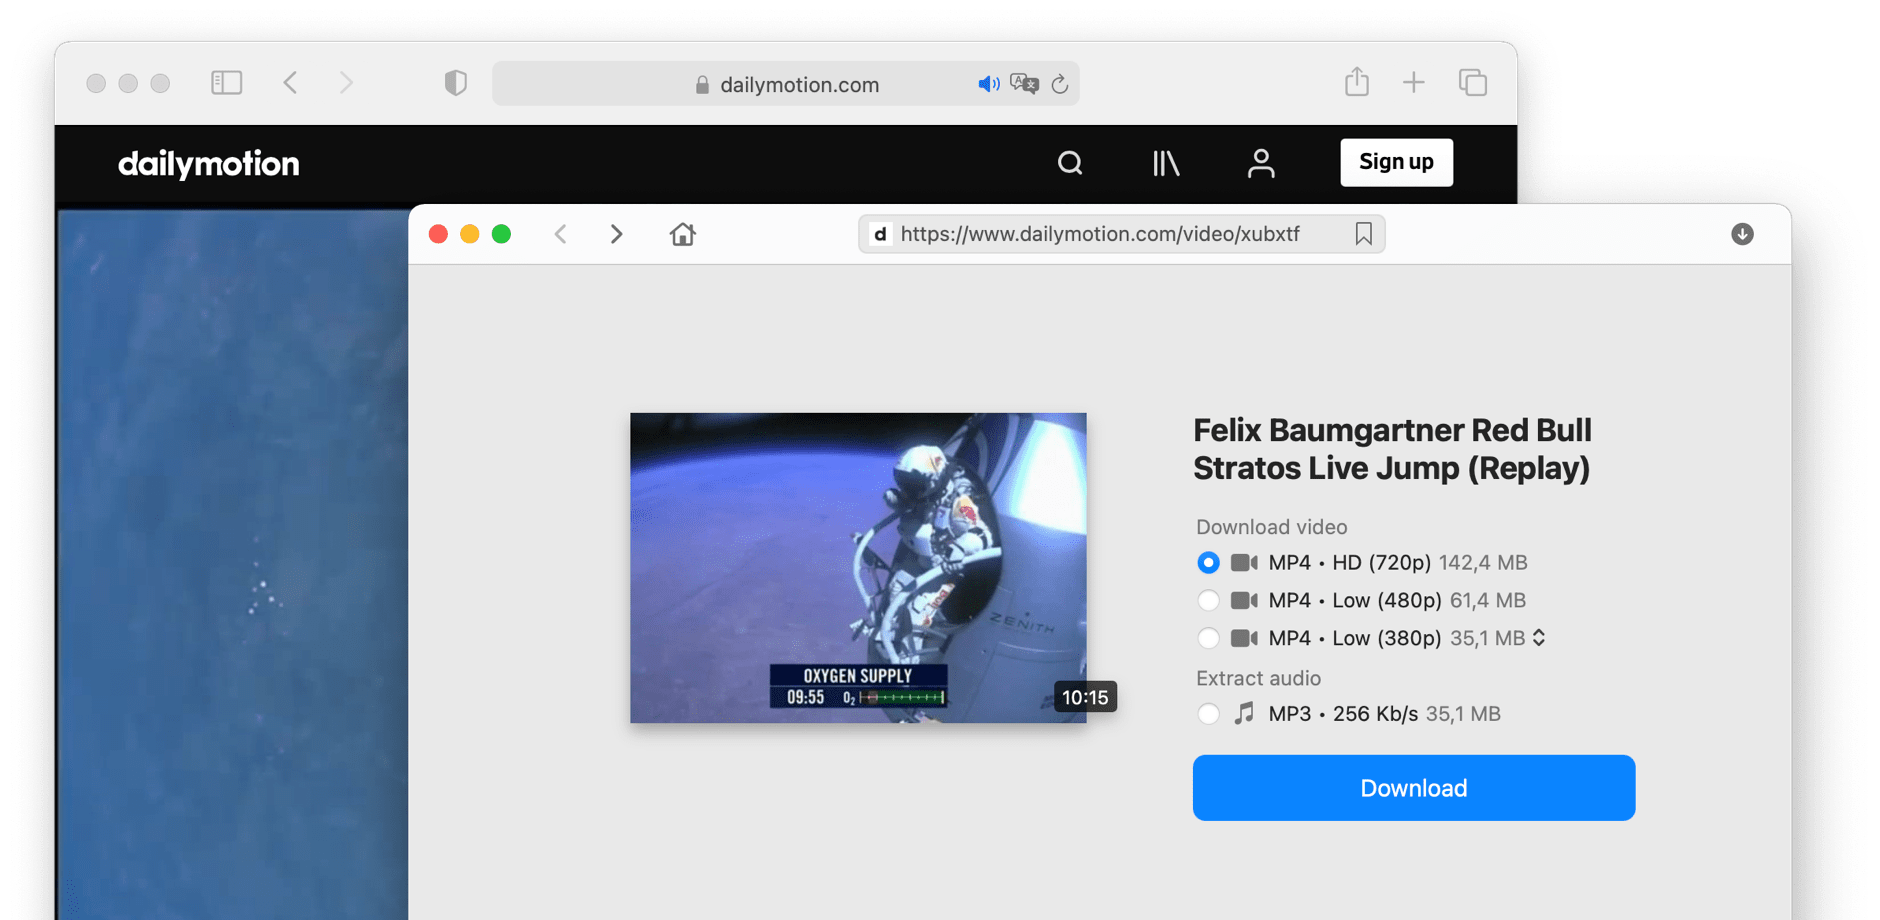Click the 61,4 MB file size text
The image size is (1880, 920).
click(1488, 601)
